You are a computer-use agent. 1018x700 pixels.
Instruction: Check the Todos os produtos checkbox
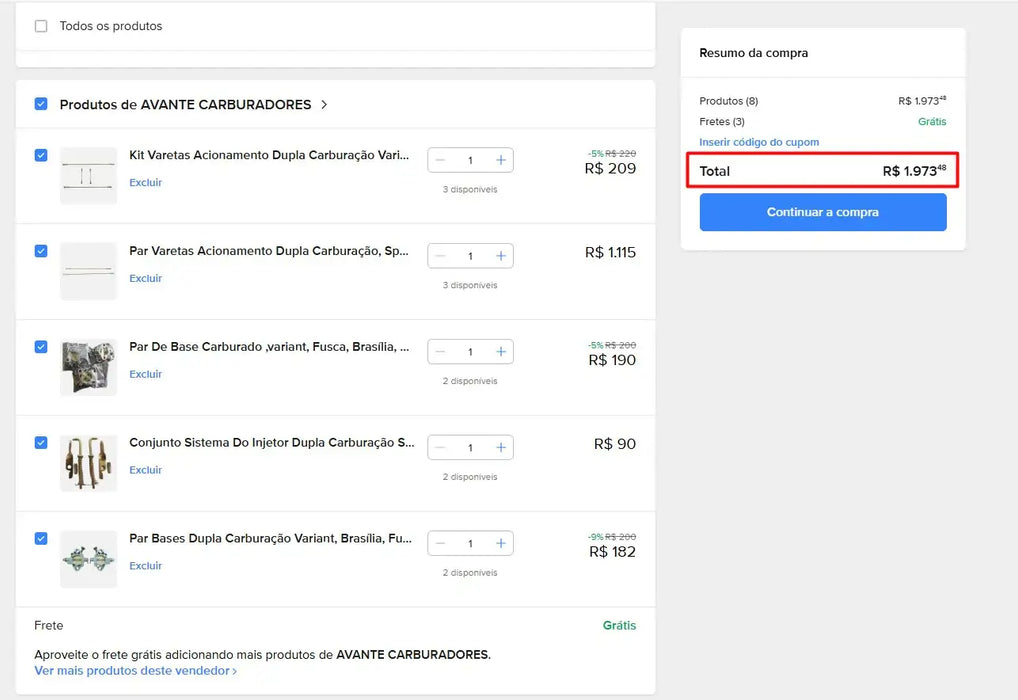(41, 26)
